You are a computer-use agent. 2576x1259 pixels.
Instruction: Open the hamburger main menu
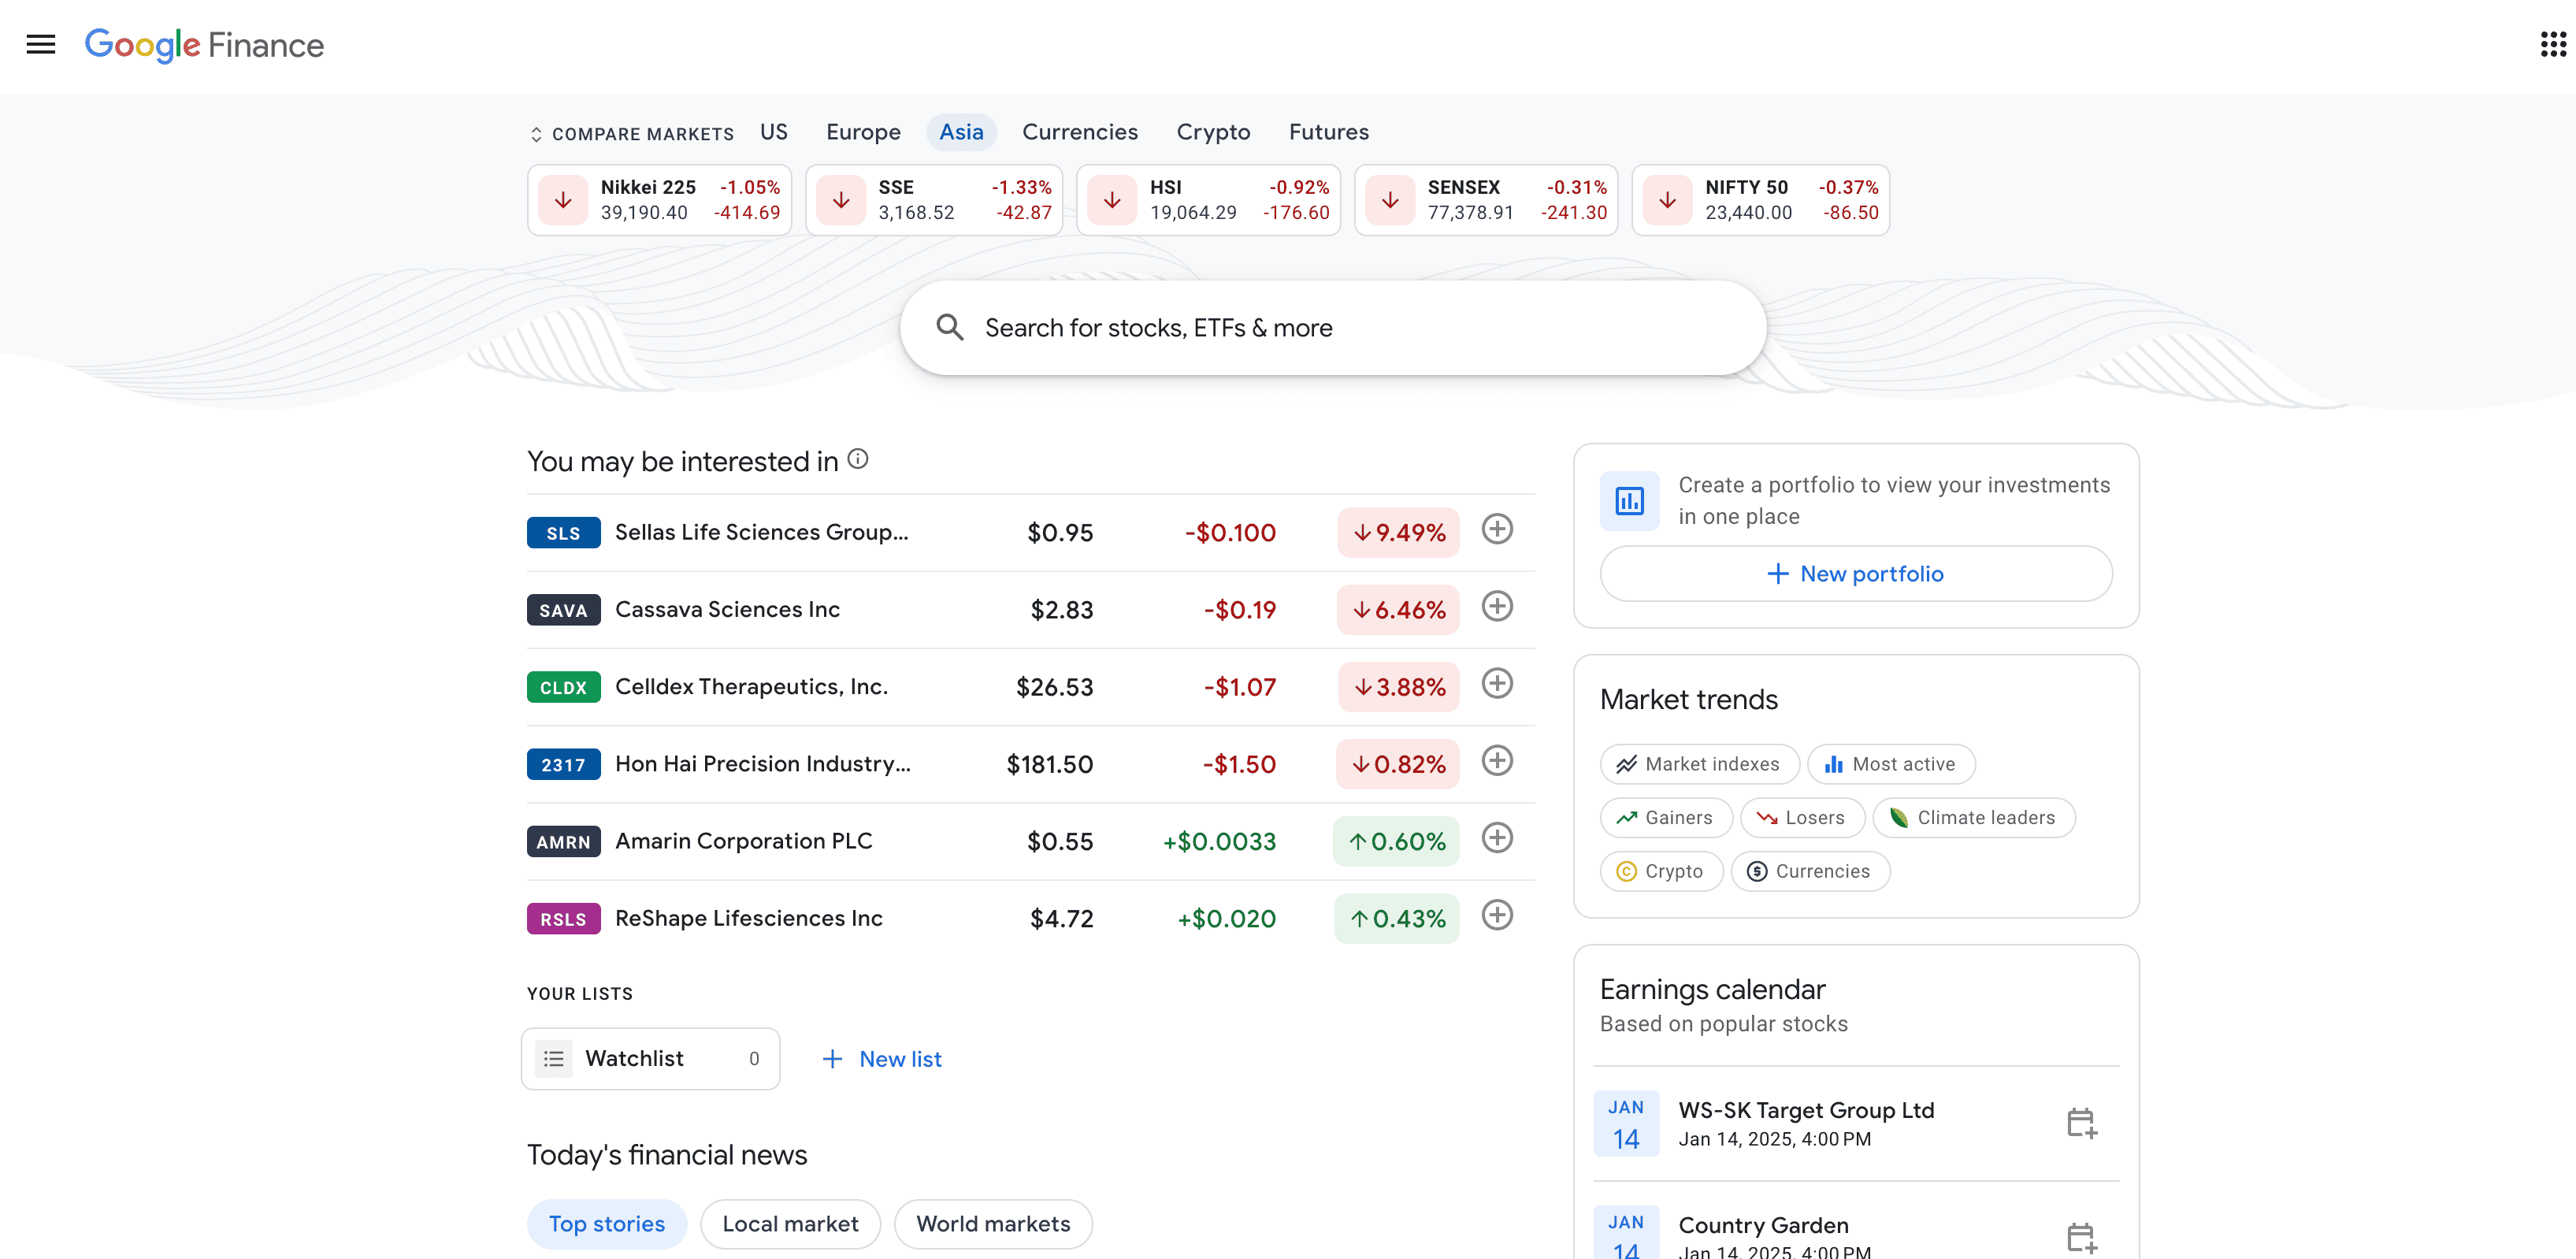41,45
